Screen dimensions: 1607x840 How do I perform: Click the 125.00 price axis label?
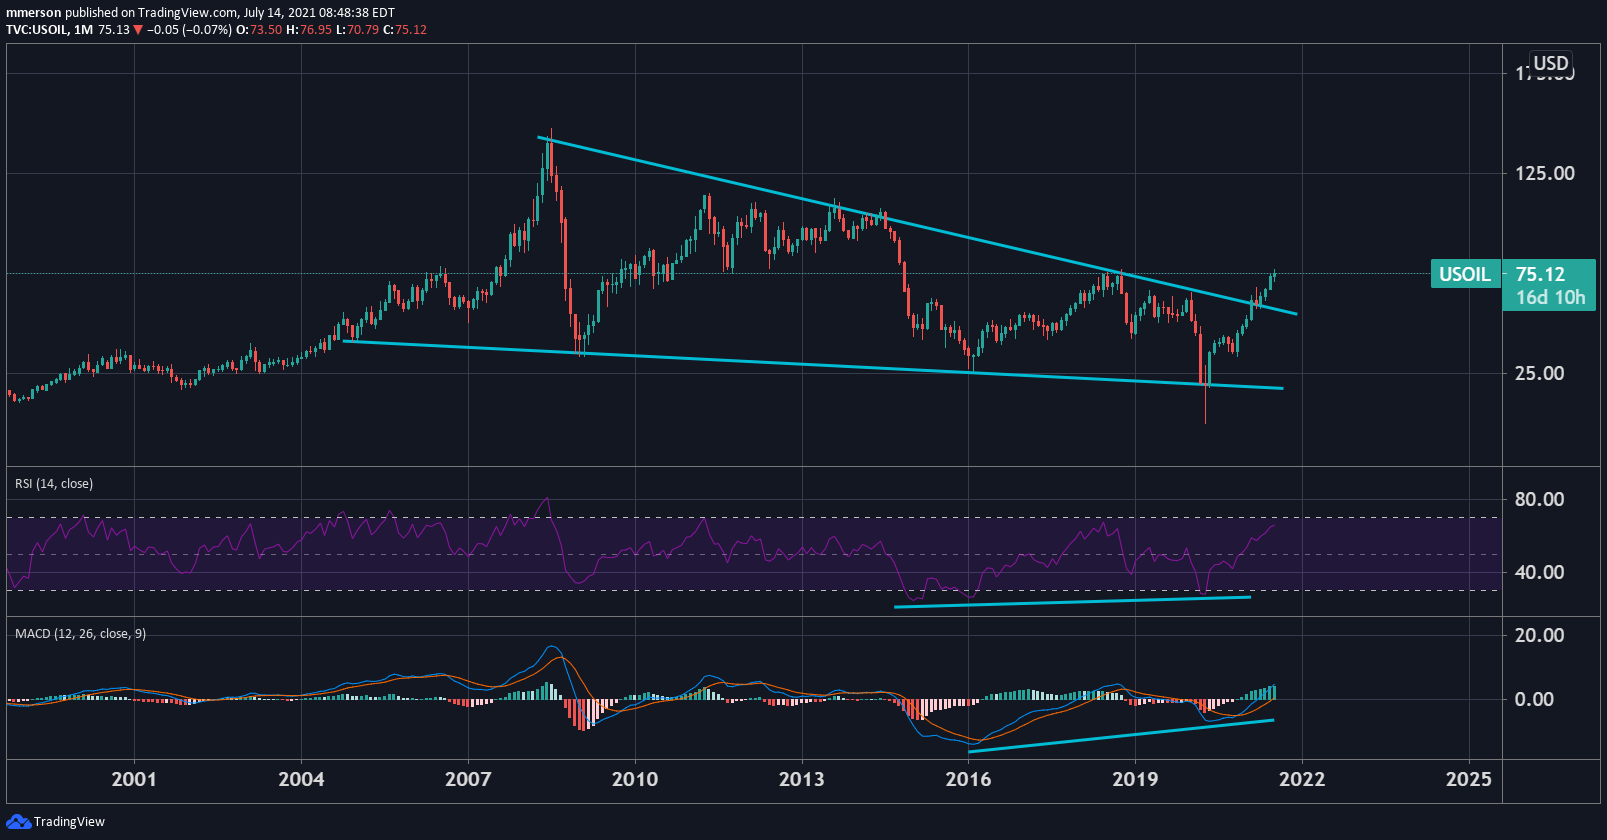[1544, 173]
